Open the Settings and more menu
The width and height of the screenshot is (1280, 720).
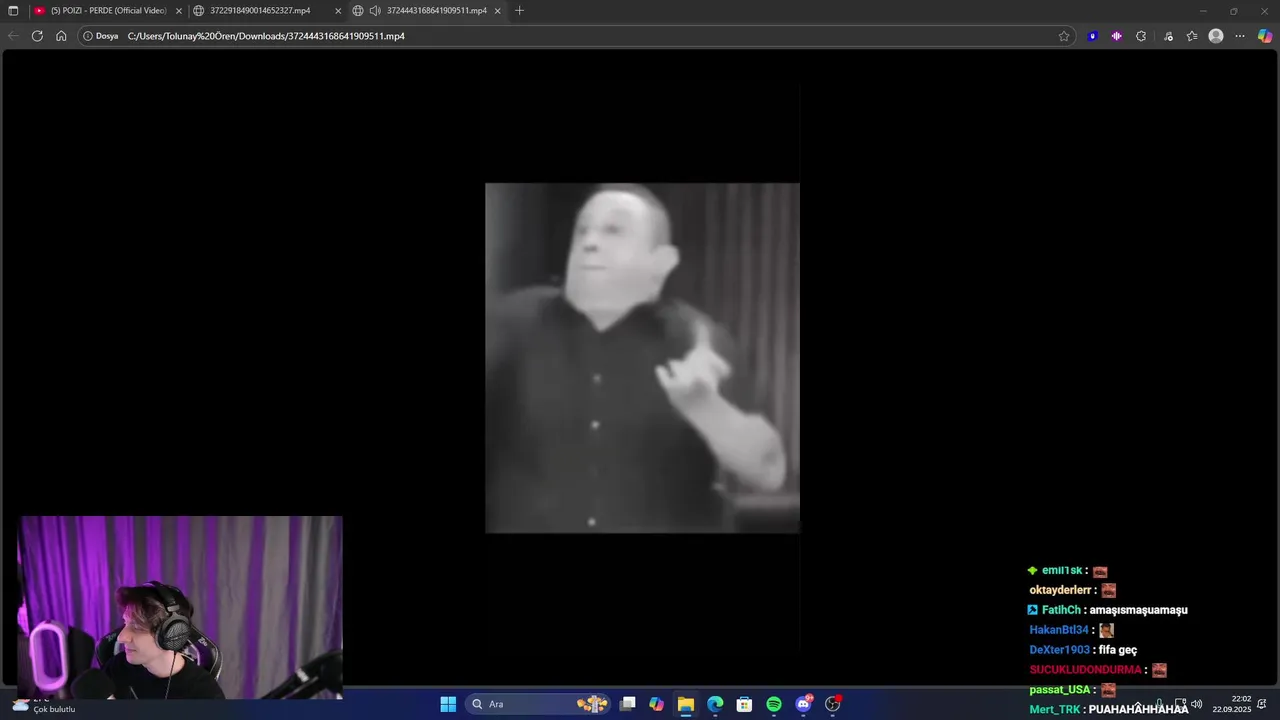(1240, 36)
